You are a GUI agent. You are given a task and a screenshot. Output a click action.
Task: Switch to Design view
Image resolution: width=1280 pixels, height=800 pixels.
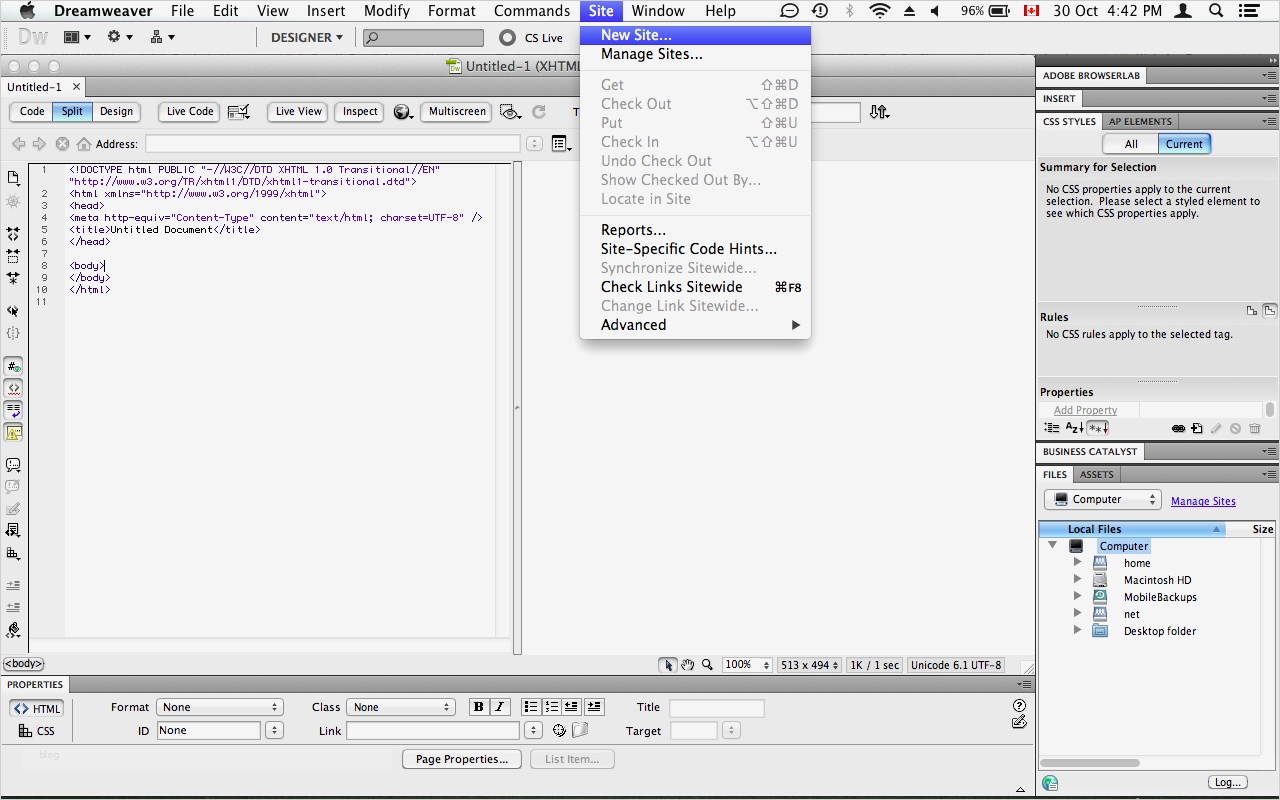click(116, 112)
